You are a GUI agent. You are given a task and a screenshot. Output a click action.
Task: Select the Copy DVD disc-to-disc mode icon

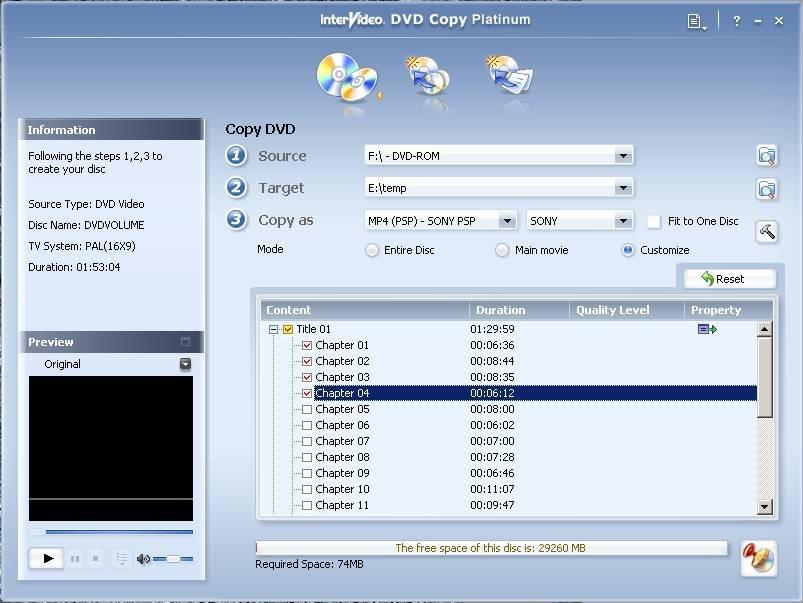(347, 78)
